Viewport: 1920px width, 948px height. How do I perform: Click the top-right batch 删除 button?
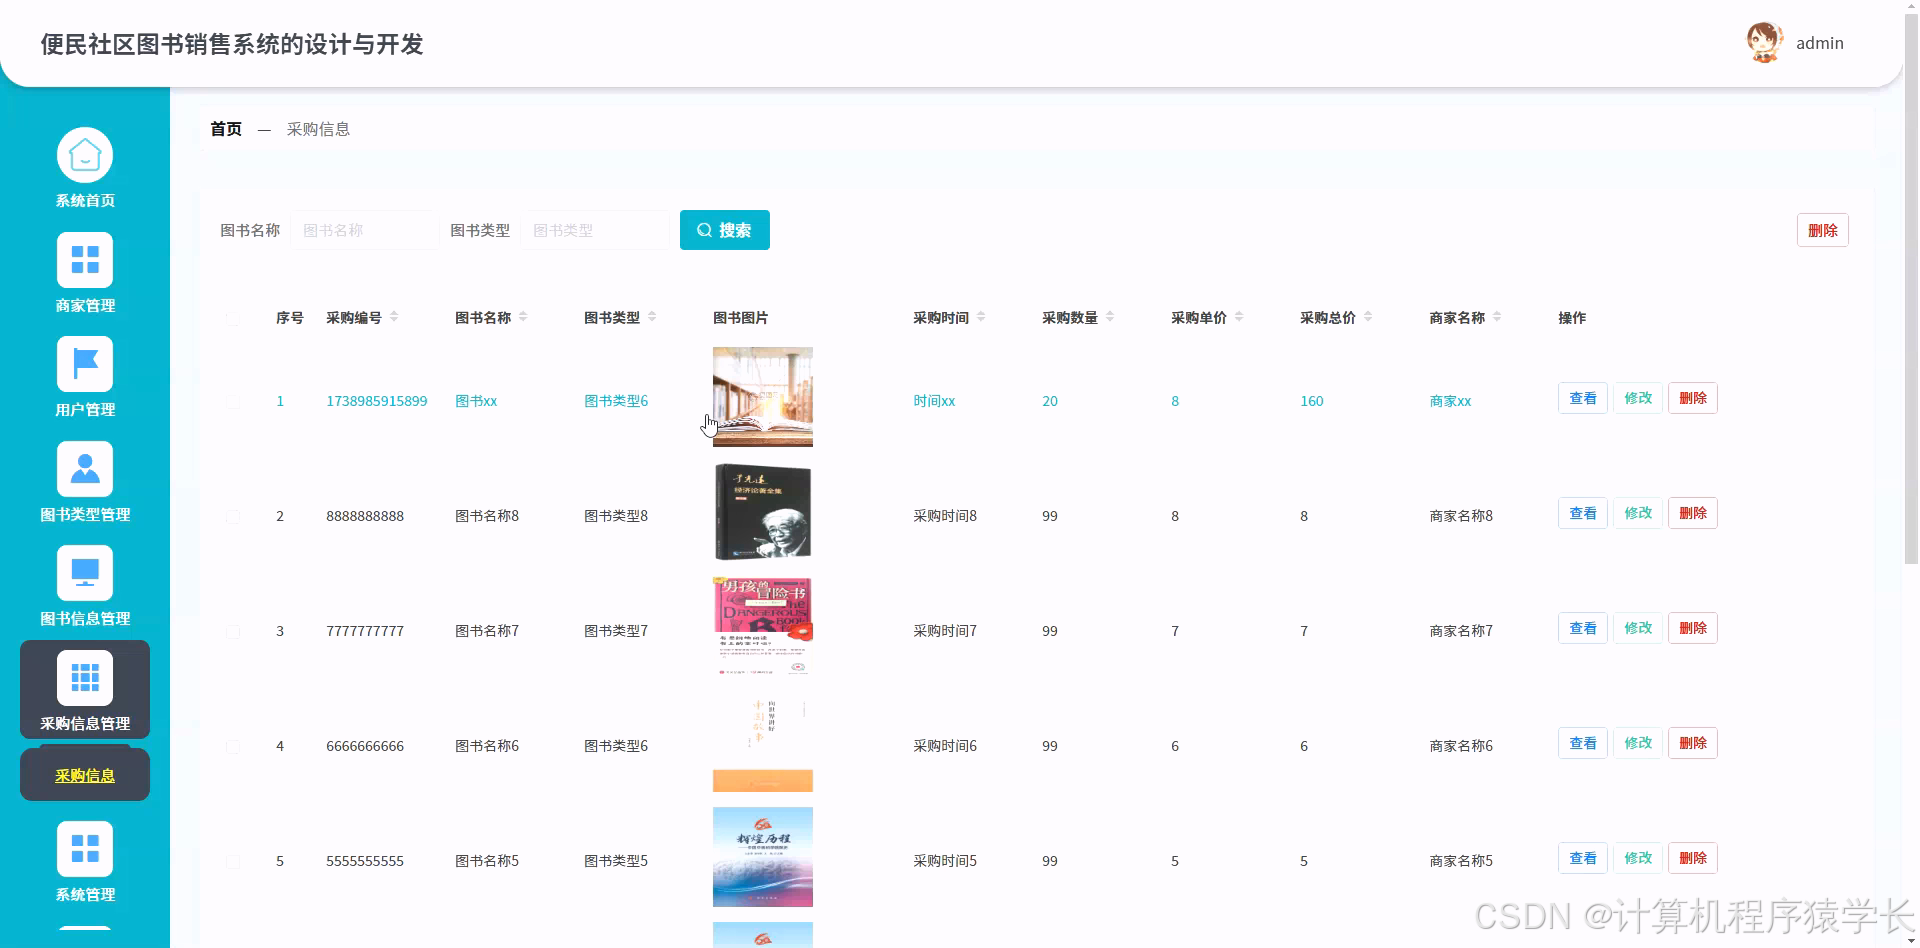[1822, 230]
